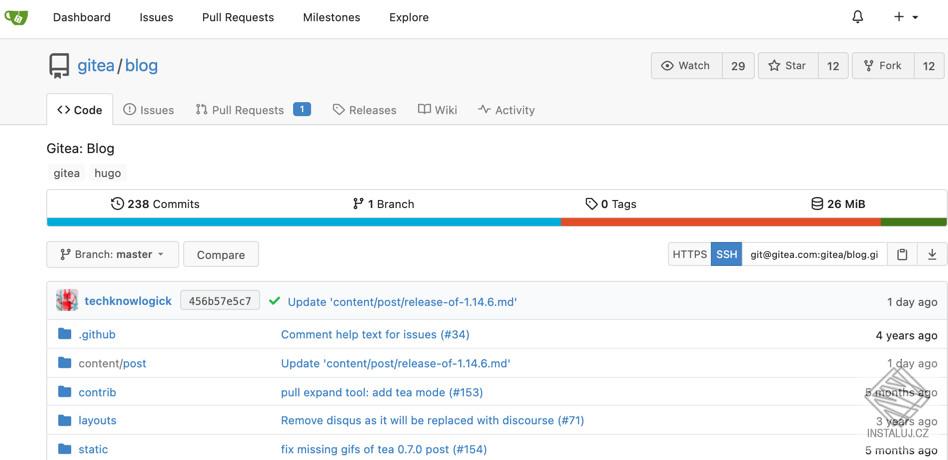Click the Watch button

(687, 66)
